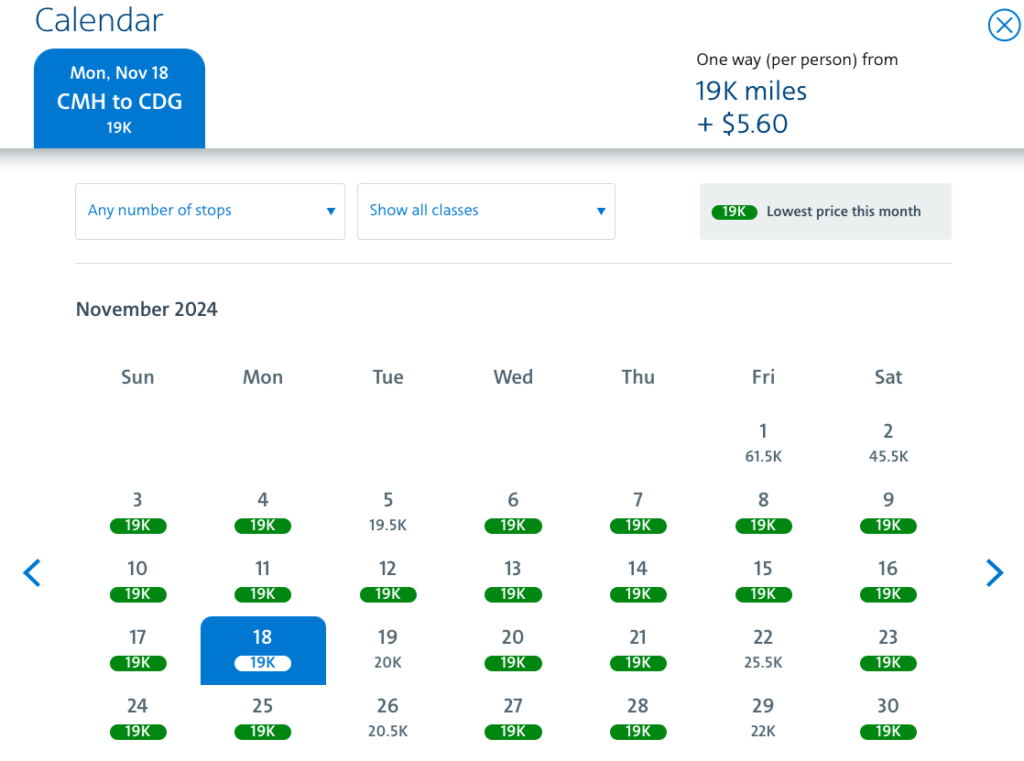Click the November 2024 heading
The width and height of the screenshot is (1024, 761).
(146, 309)
